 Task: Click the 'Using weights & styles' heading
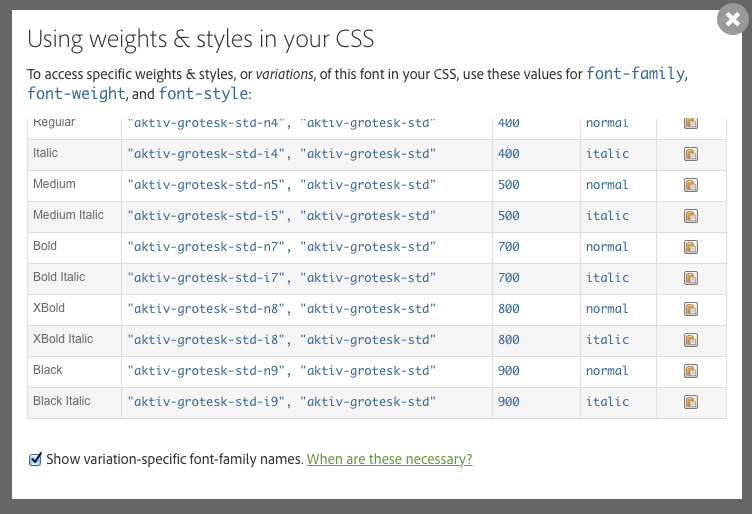pos(200,39)
